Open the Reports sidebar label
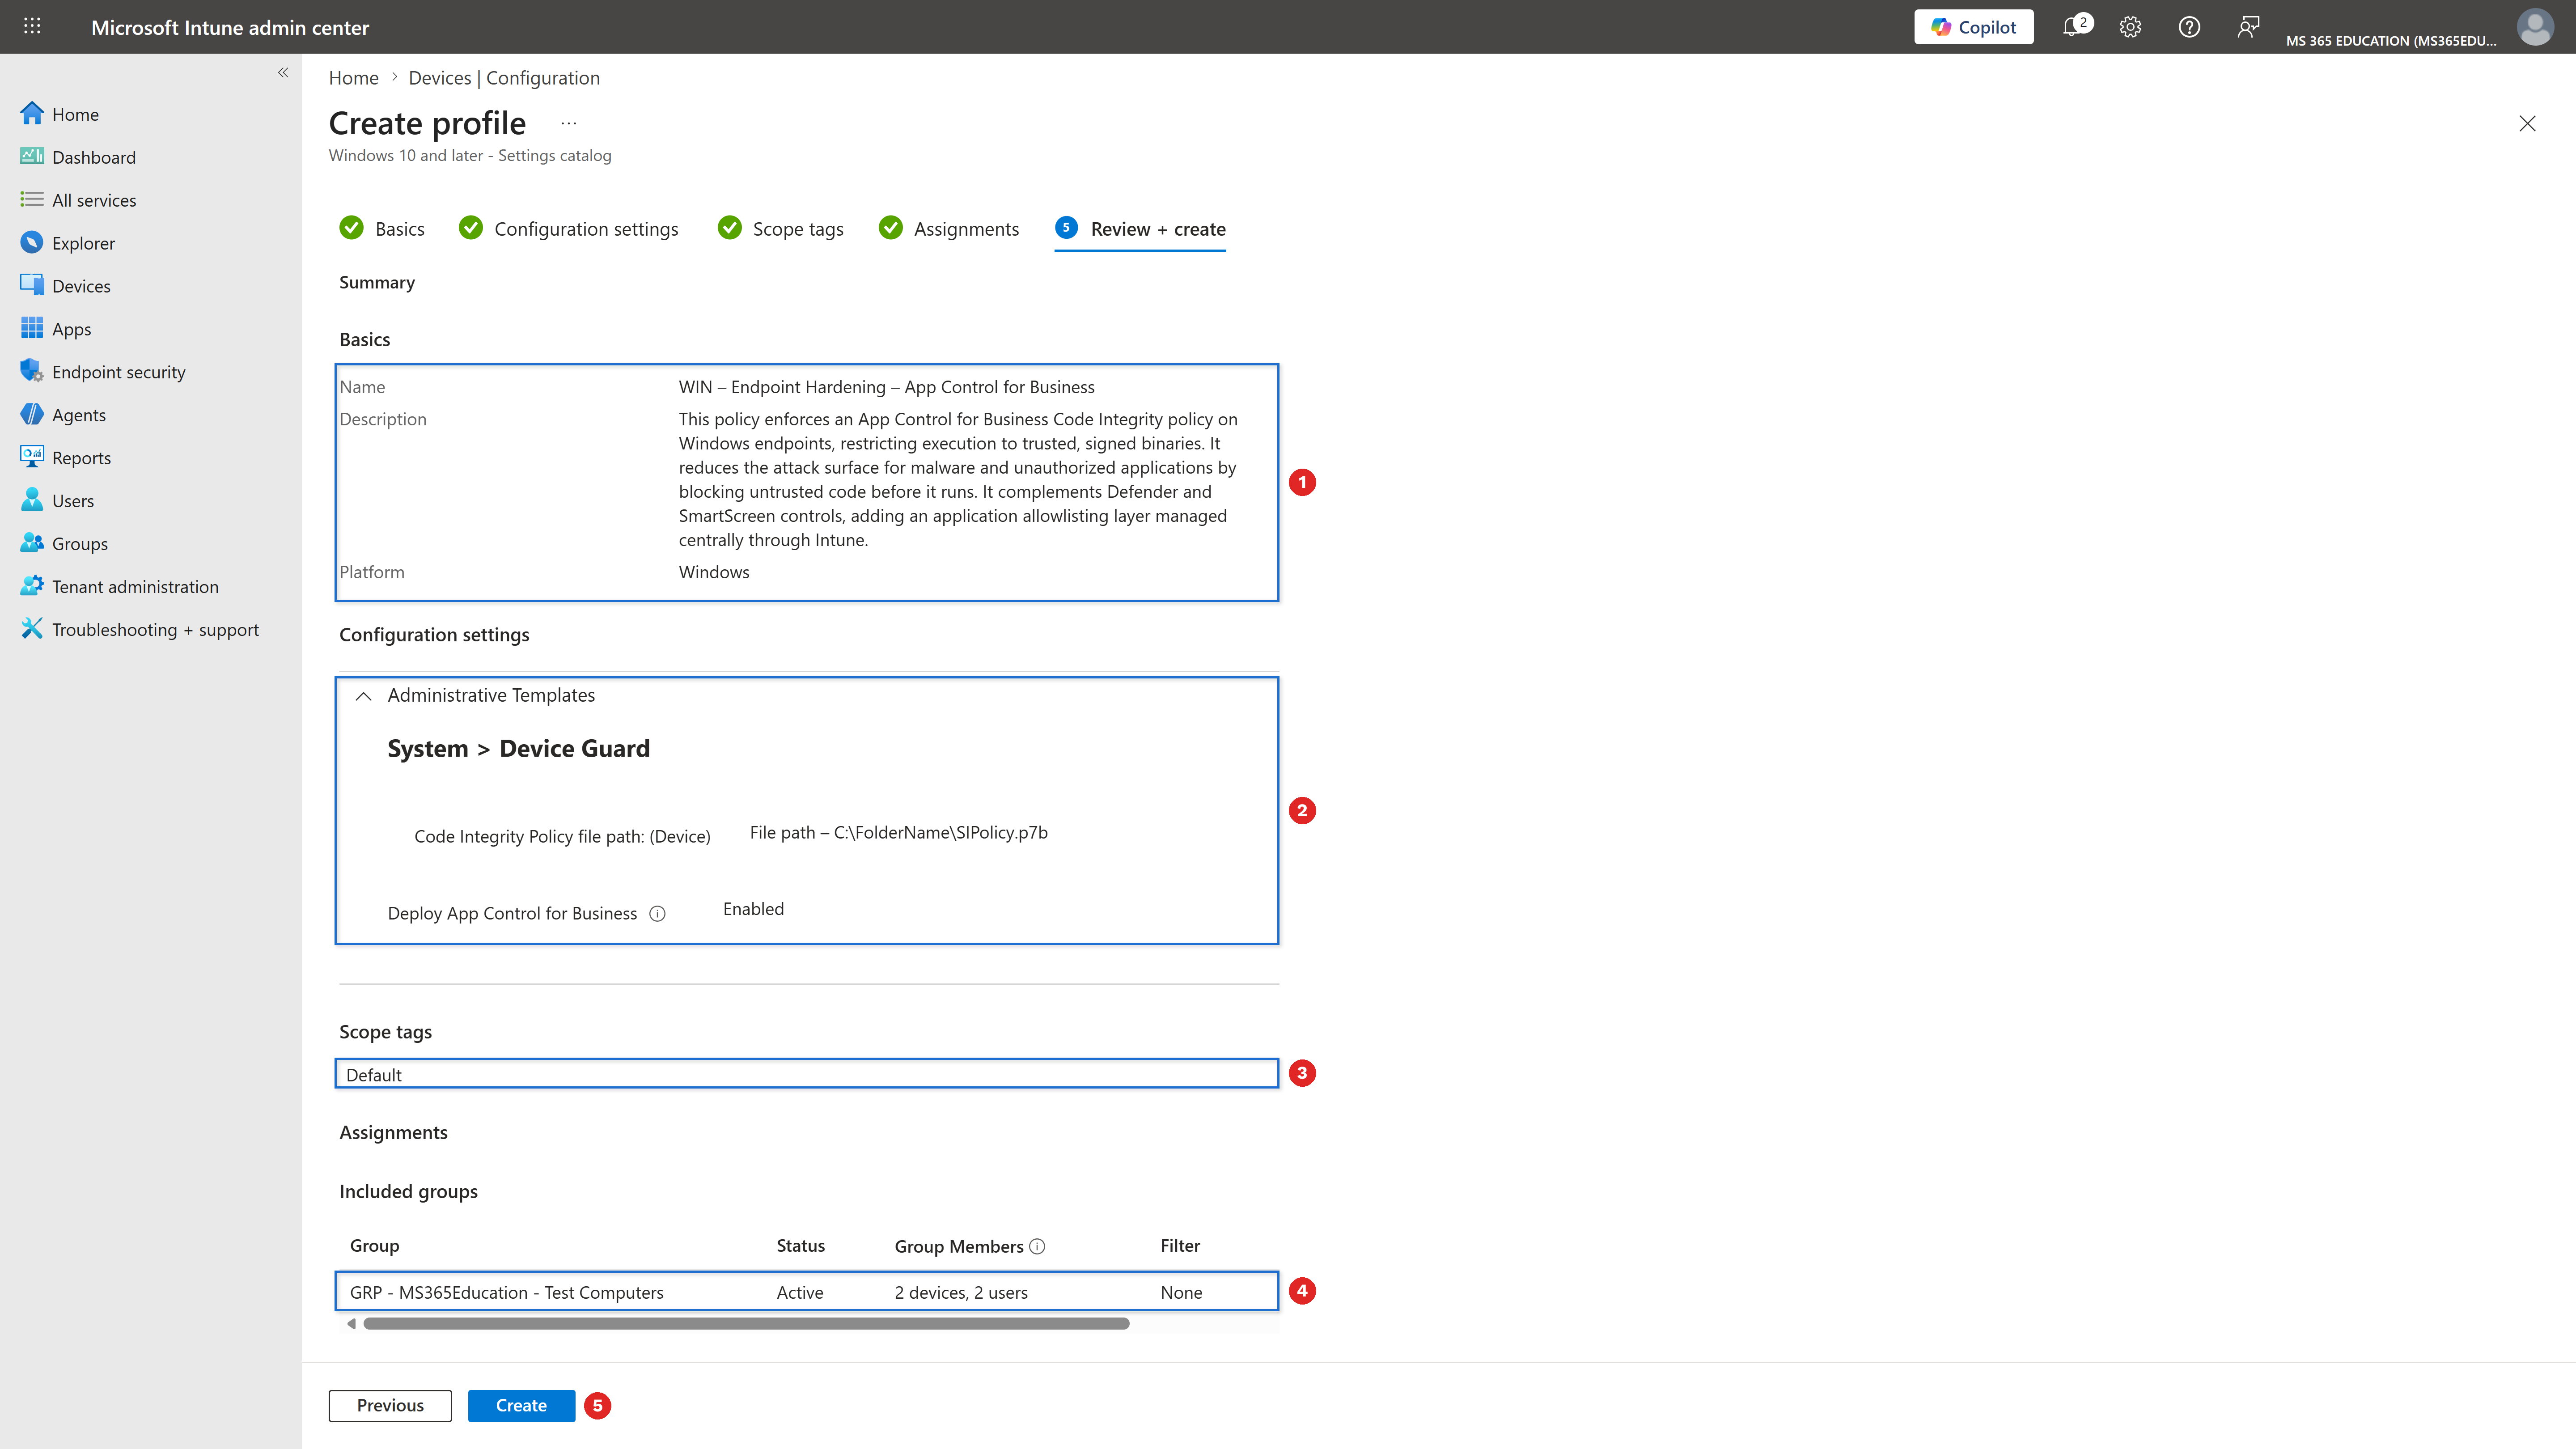The image size is (2576, 1449). click(81, 458)
